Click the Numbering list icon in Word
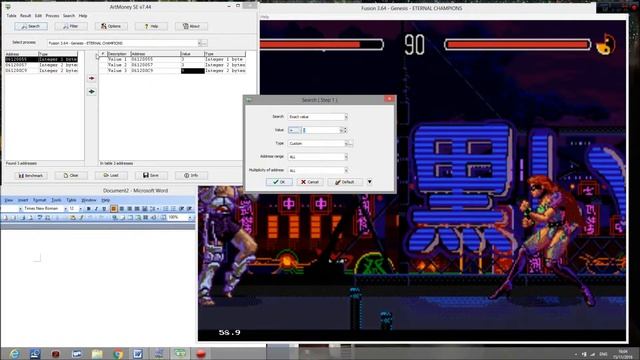Image resolution: width=640 pixels, height=360 pixels. (x=166, y=209)
